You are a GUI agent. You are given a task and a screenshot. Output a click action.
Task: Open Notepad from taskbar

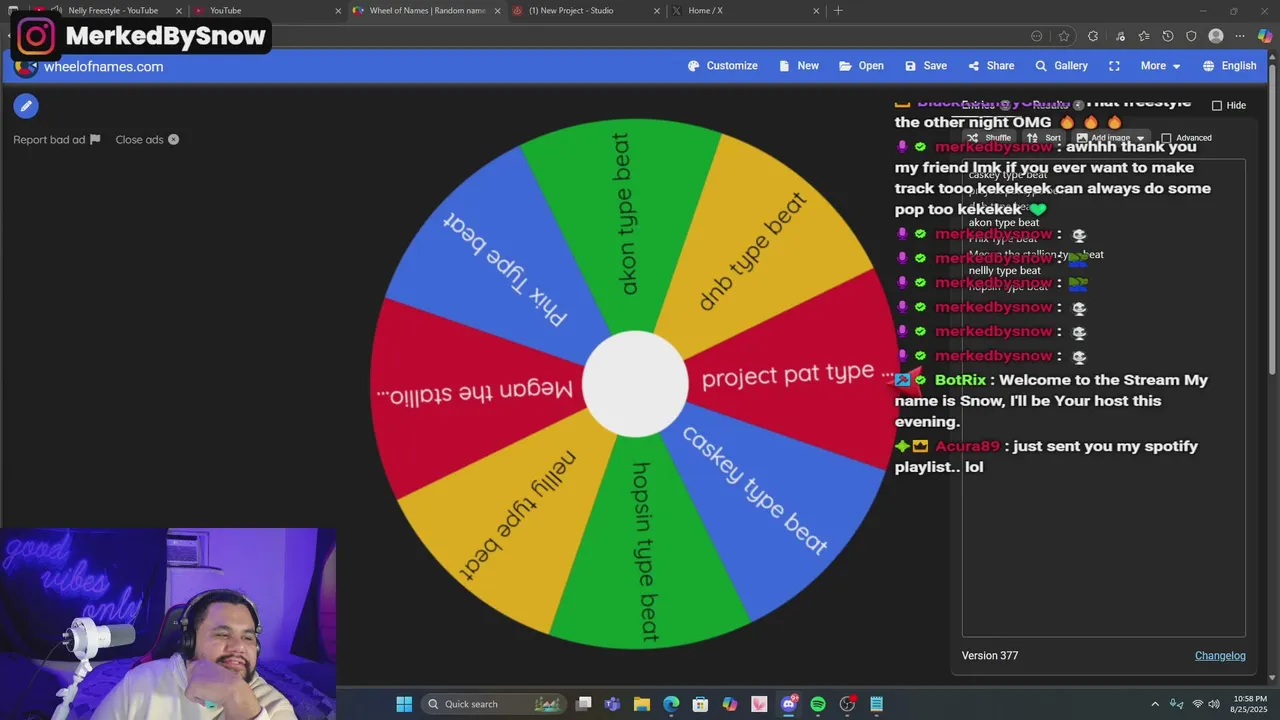877,704
